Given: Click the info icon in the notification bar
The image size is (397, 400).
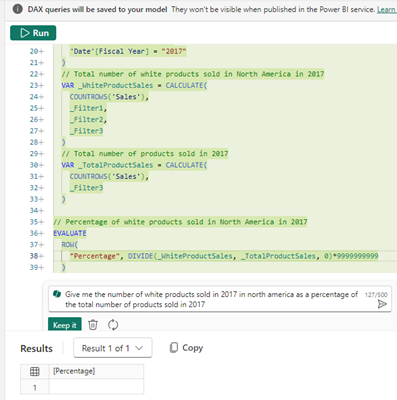Looking at the screenshot, I should point(18,9).
